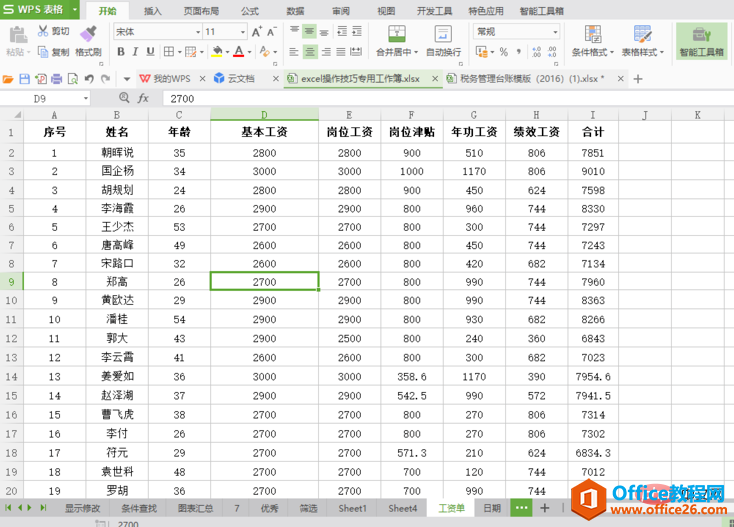This screenshot has width=734, height=527.
Task: Switch to the Sheet4 sheet tab
Action: coord(402,508)
